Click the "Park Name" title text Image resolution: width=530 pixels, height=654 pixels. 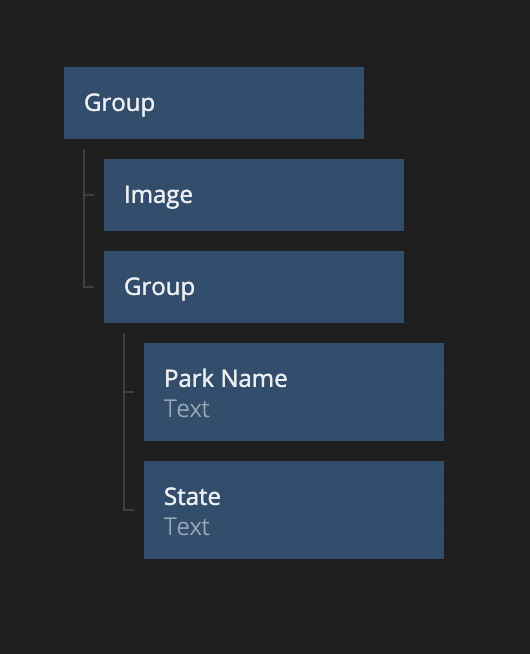tap(226, 379)
